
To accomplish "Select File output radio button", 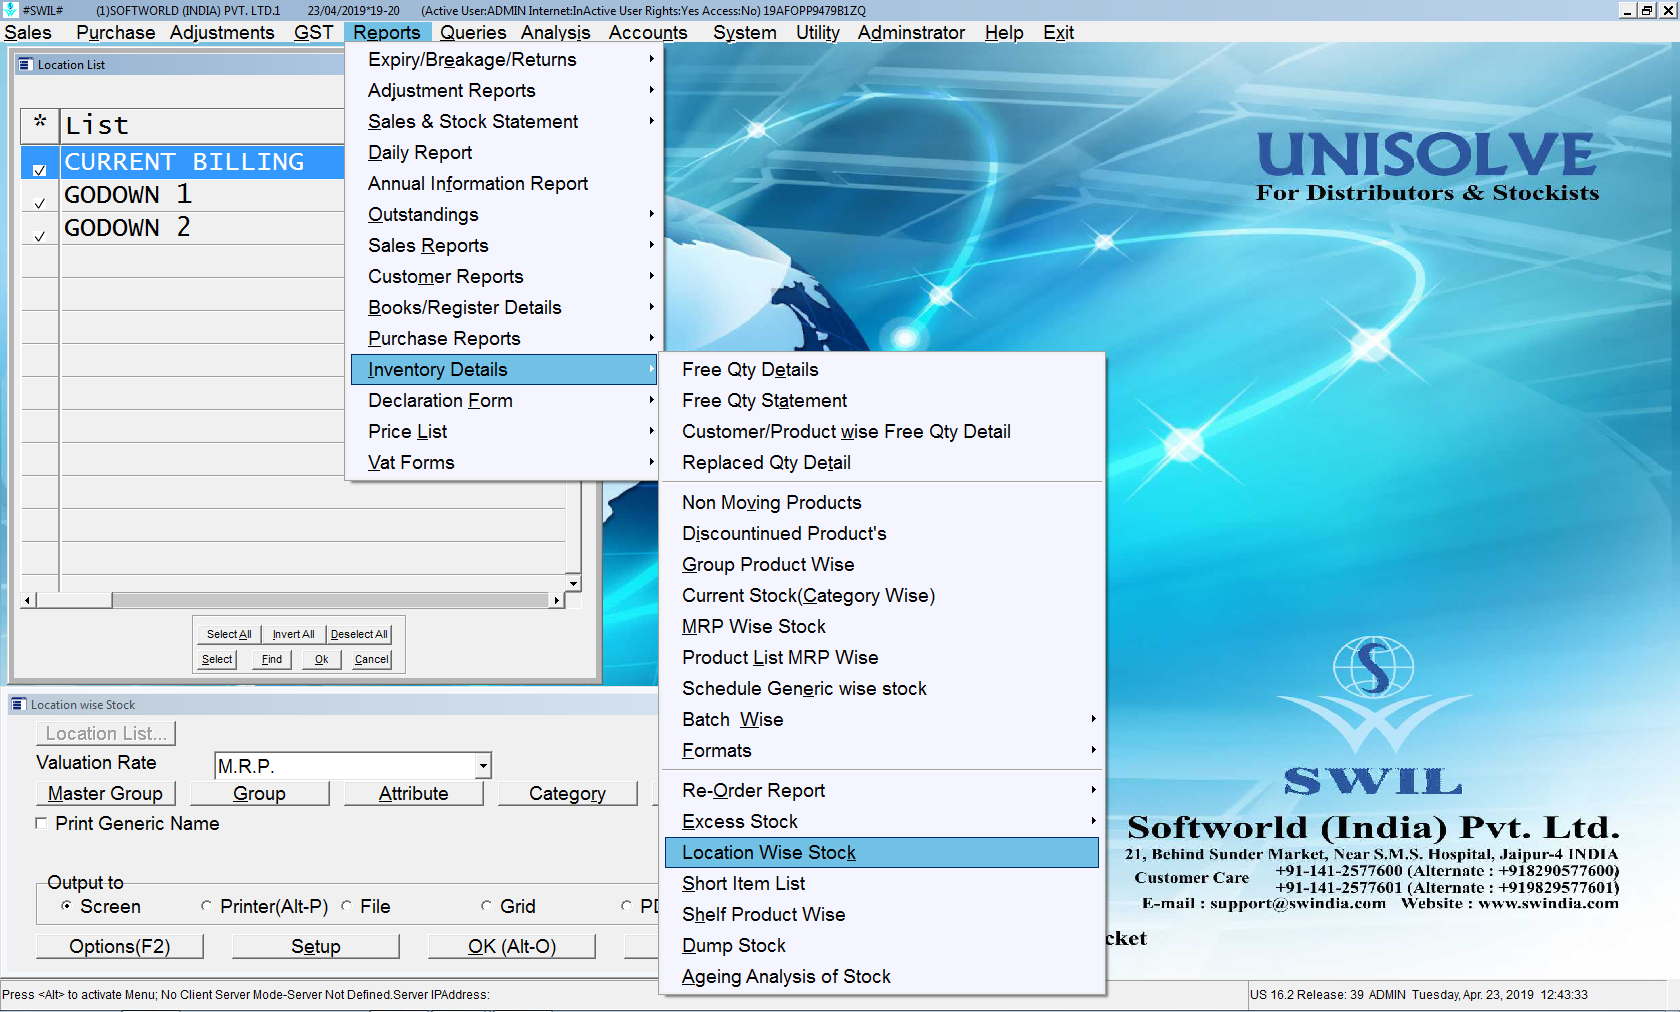I will click(346, 906).
